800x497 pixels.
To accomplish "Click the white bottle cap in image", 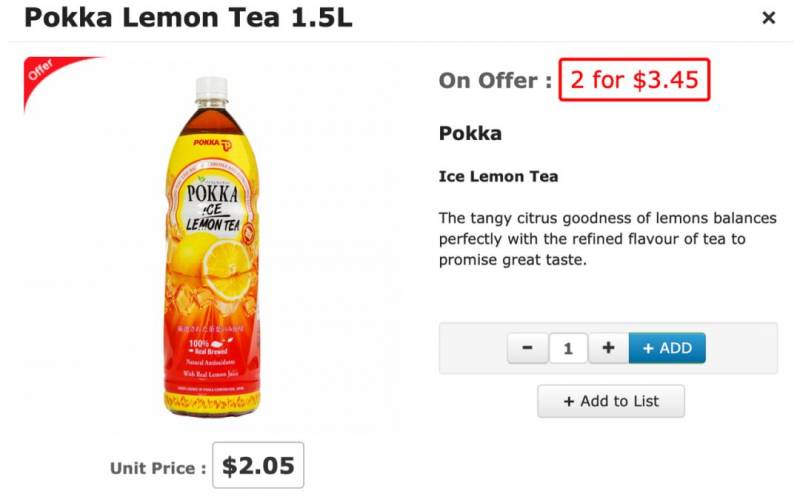I will point(211,88).
